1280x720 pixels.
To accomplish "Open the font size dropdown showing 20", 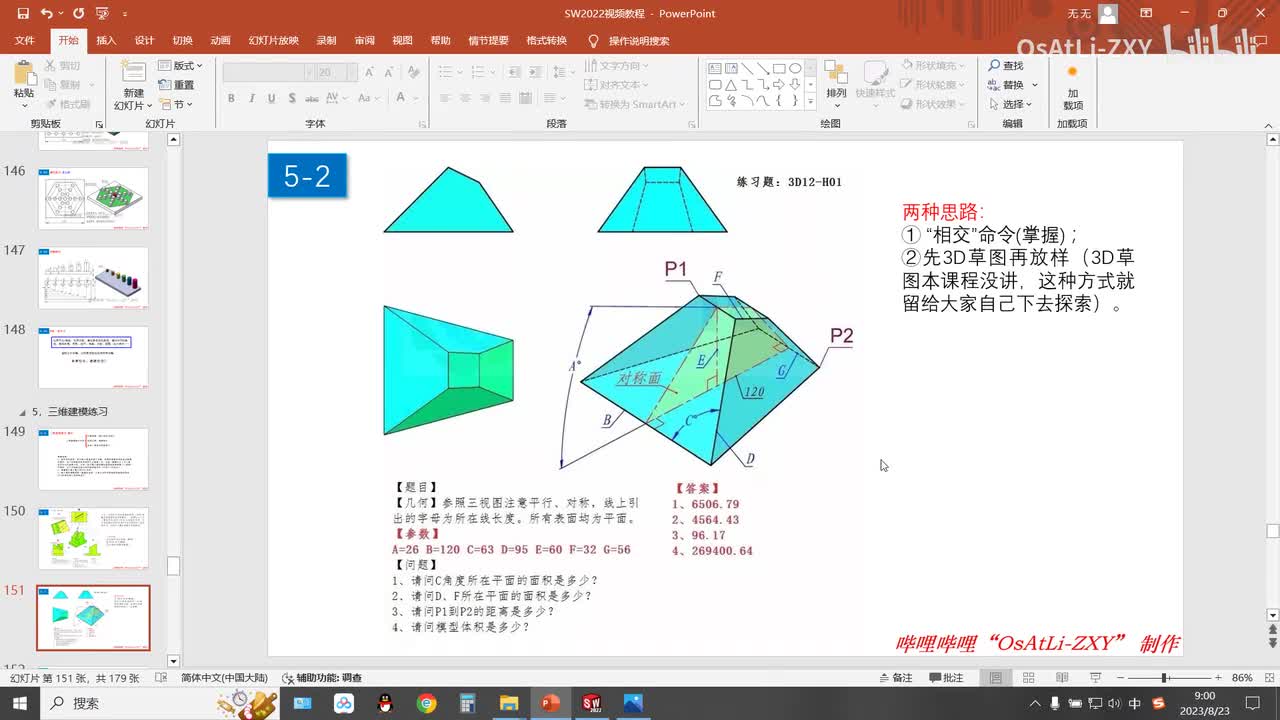I will [352, 73].
